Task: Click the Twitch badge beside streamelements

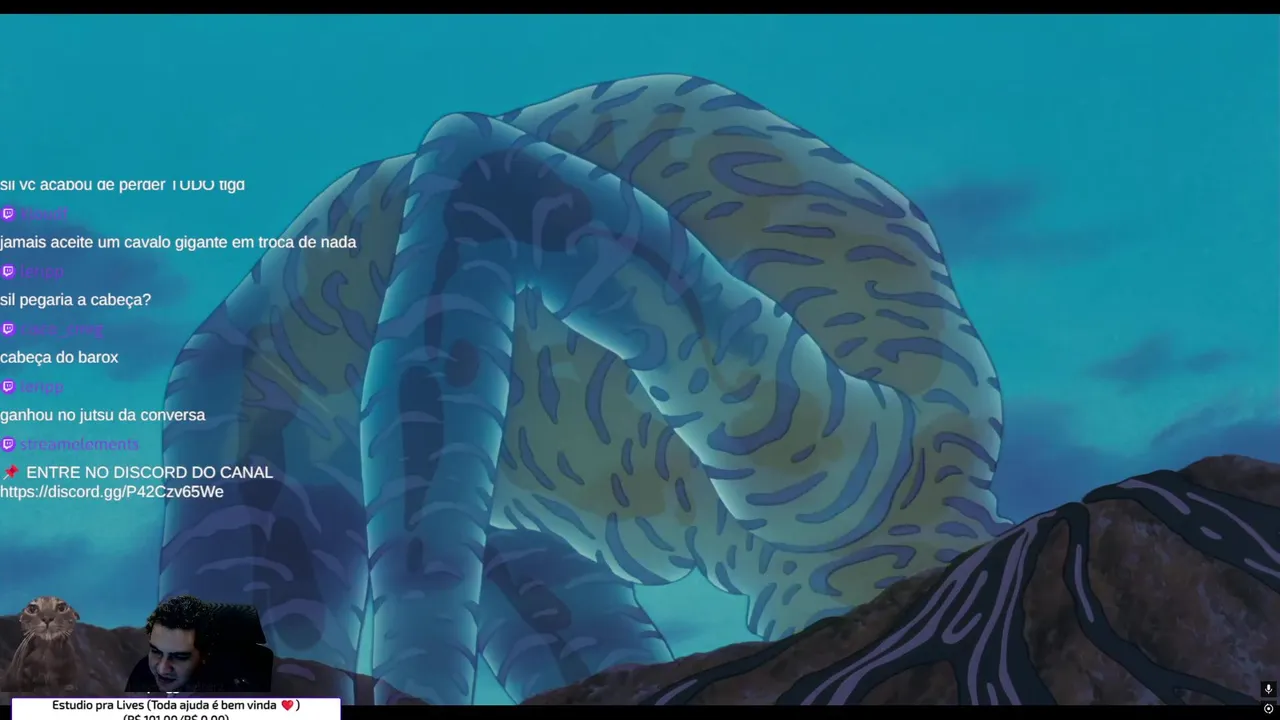Action: (8, 444)
